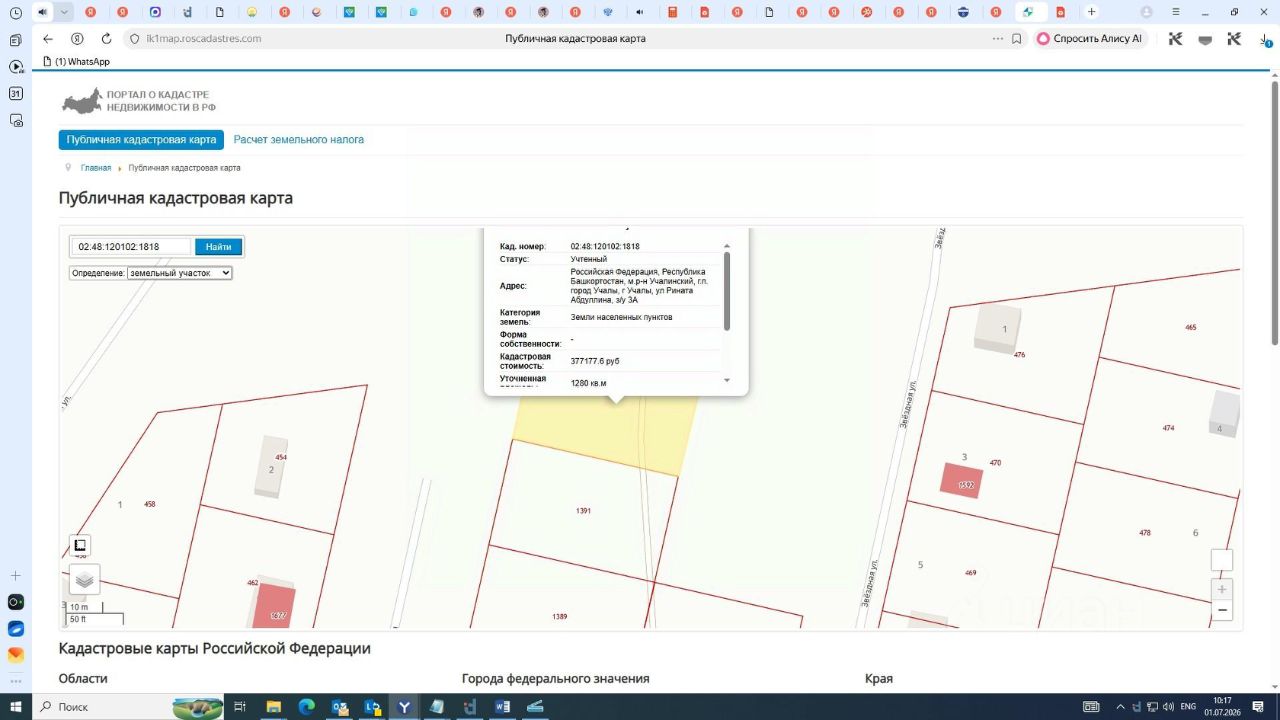The image size is (1280, 720).
Task: Expand the tab list chevron in tab bar
Action: point(65,12)
